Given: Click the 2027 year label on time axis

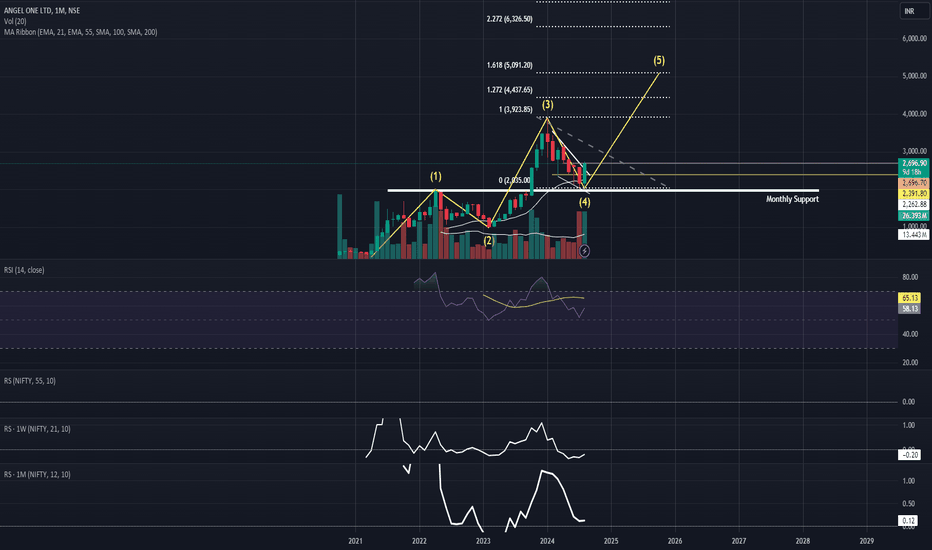Looking at the screenshot, I should pos(739,541).
